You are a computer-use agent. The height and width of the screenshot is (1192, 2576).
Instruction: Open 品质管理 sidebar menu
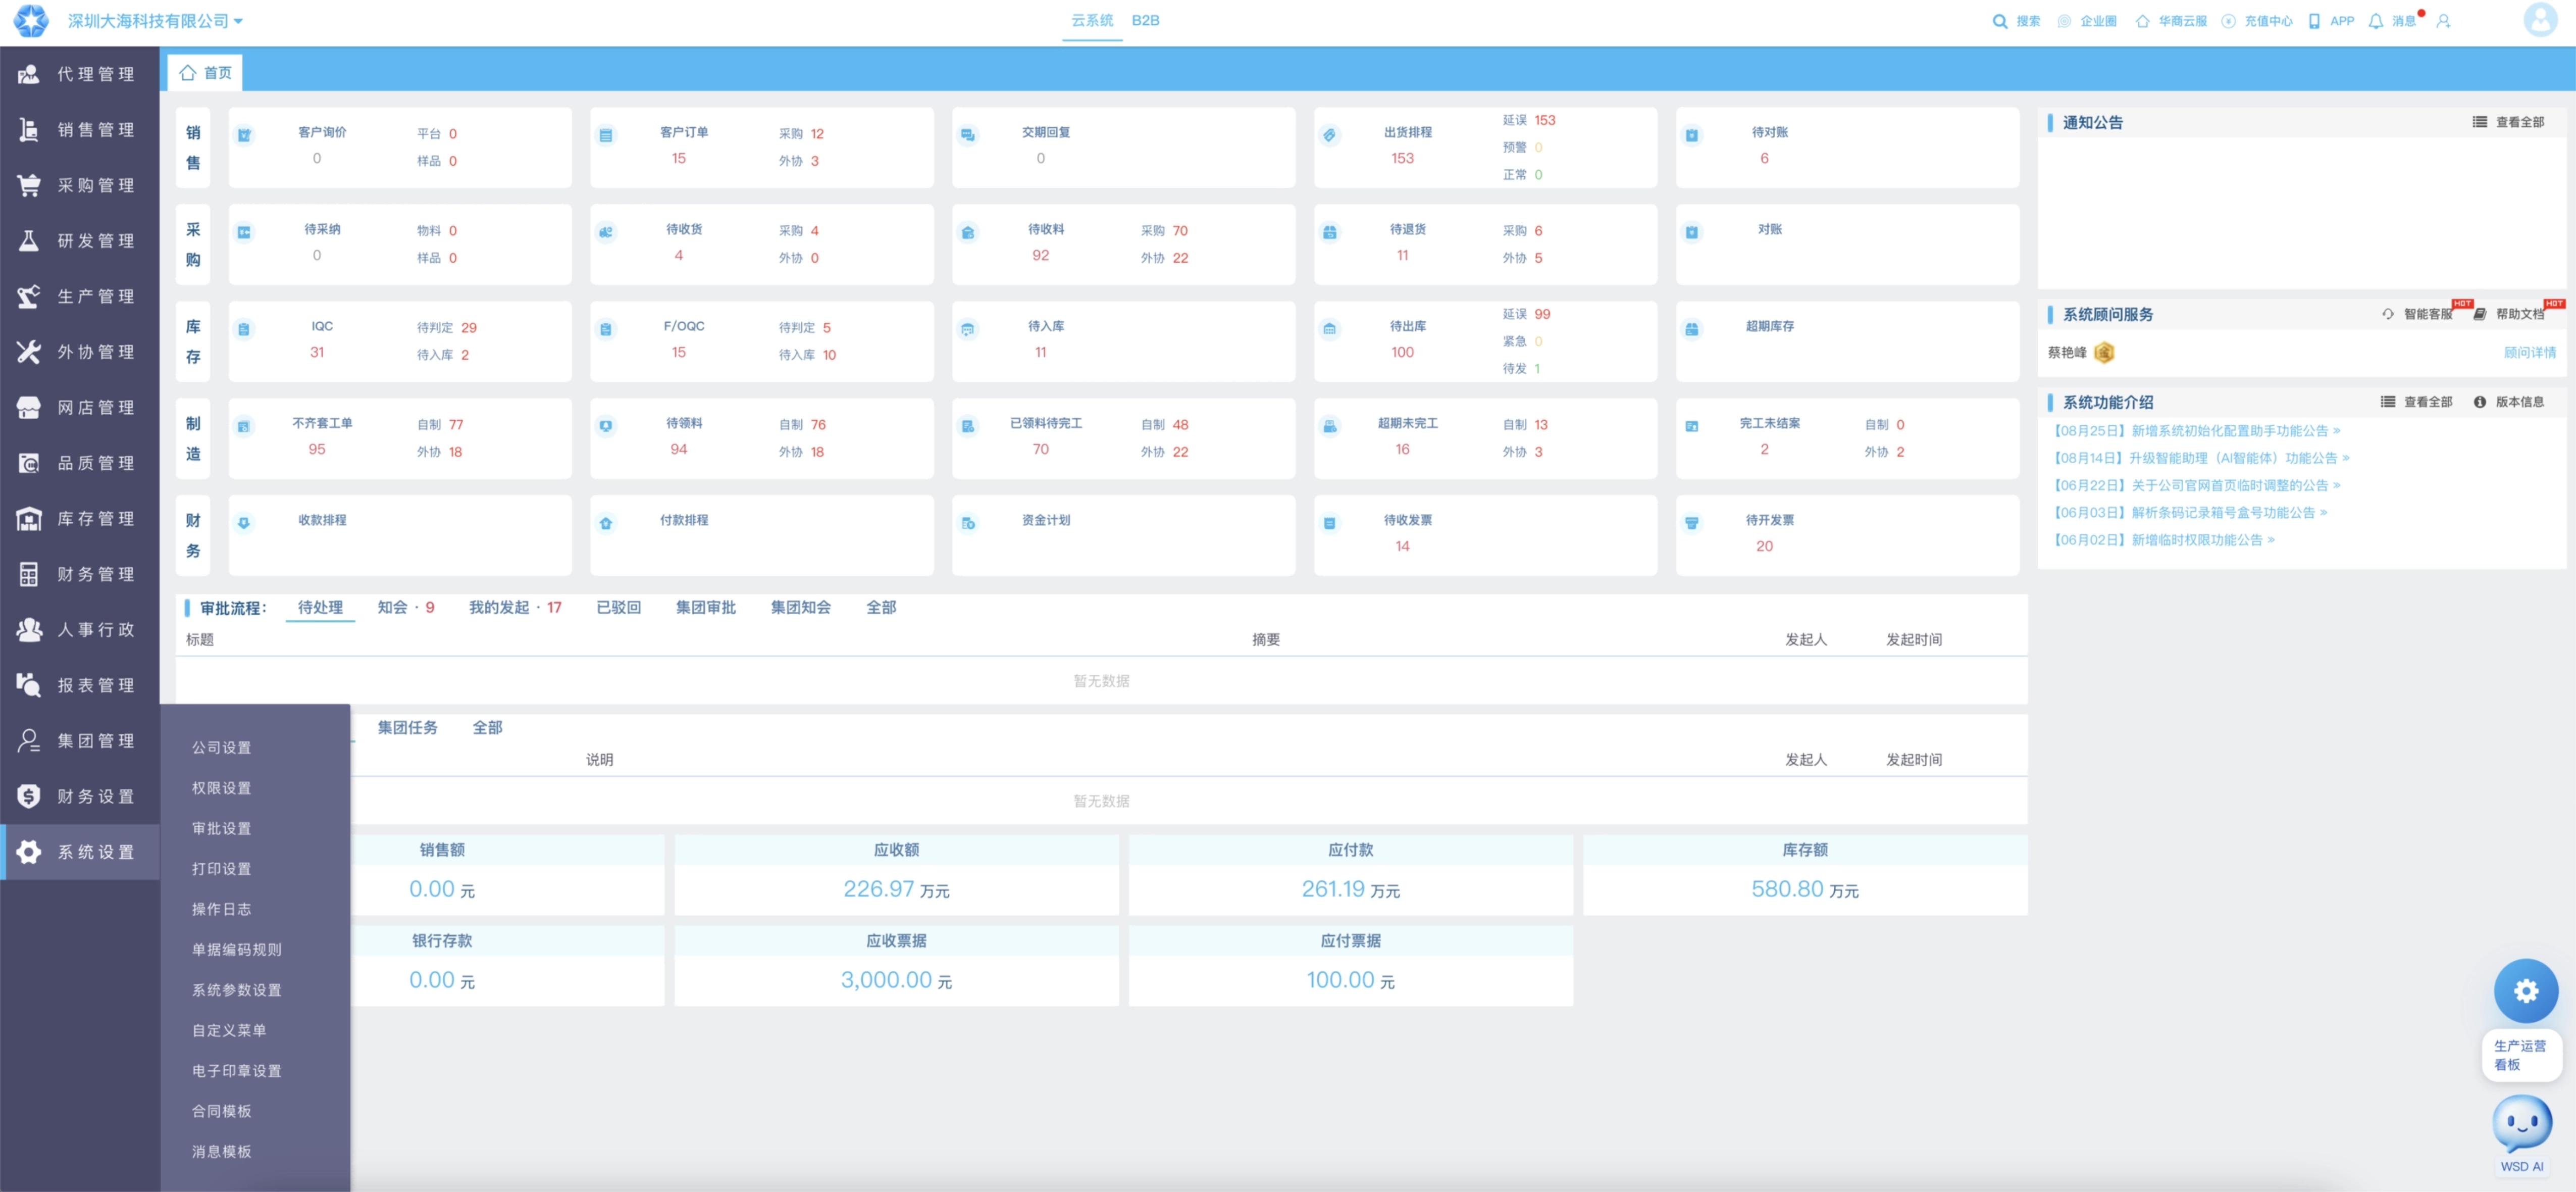pyautogui.click(x=79, y=463)
